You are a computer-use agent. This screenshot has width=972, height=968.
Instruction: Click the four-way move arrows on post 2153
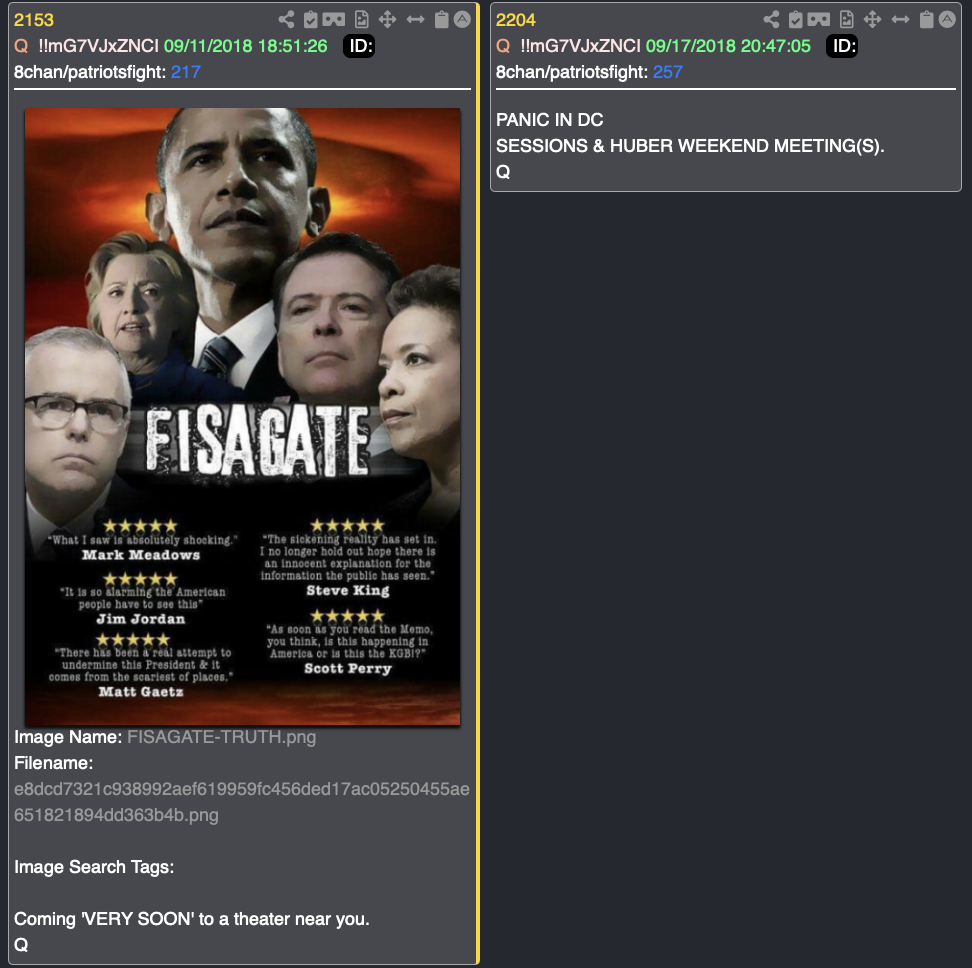(387, 20)
